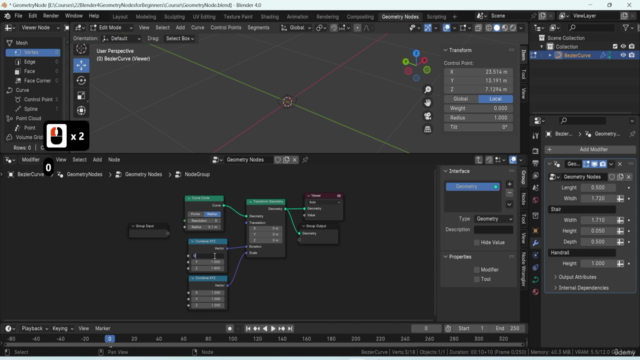The height and width of the screenshot is (360, 640).
Task: Jump to the end frame in timeline
Action: [x=290, y=329]
